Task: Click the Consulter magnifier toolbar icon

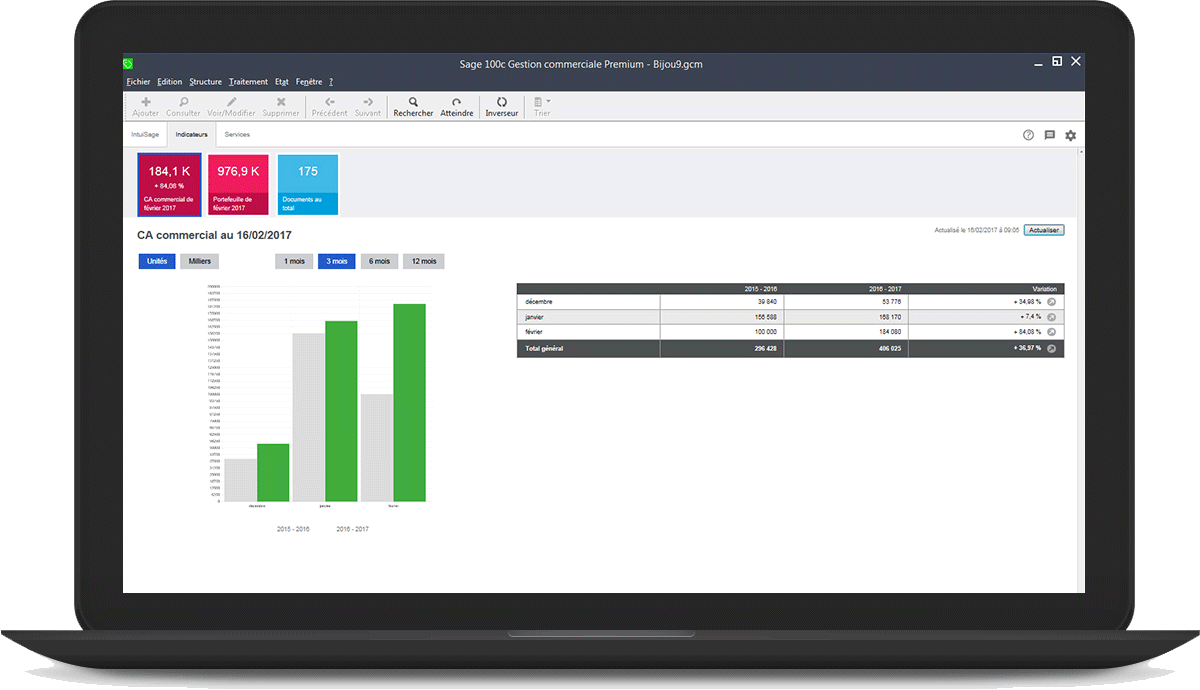Action: pos(183,102)
